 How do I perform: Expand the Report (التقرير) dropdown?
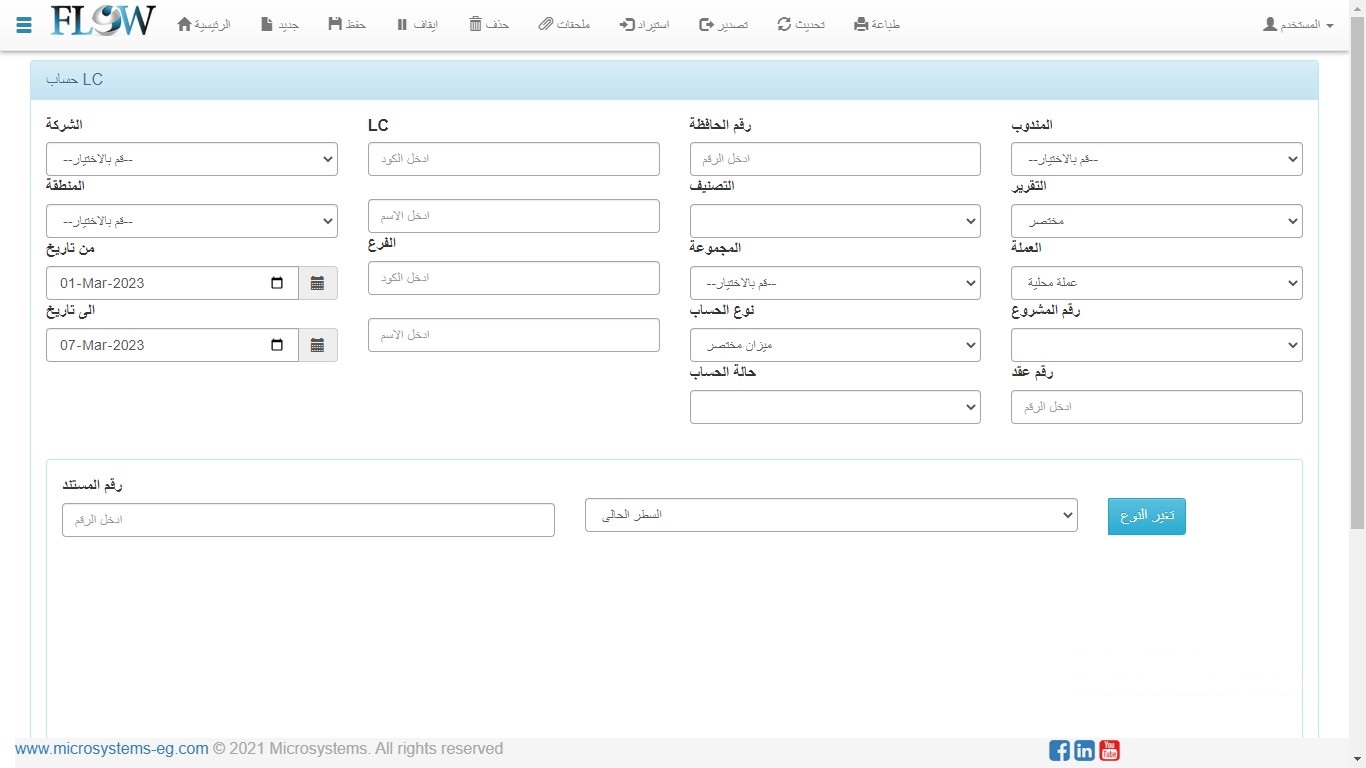coord(1156,221)
